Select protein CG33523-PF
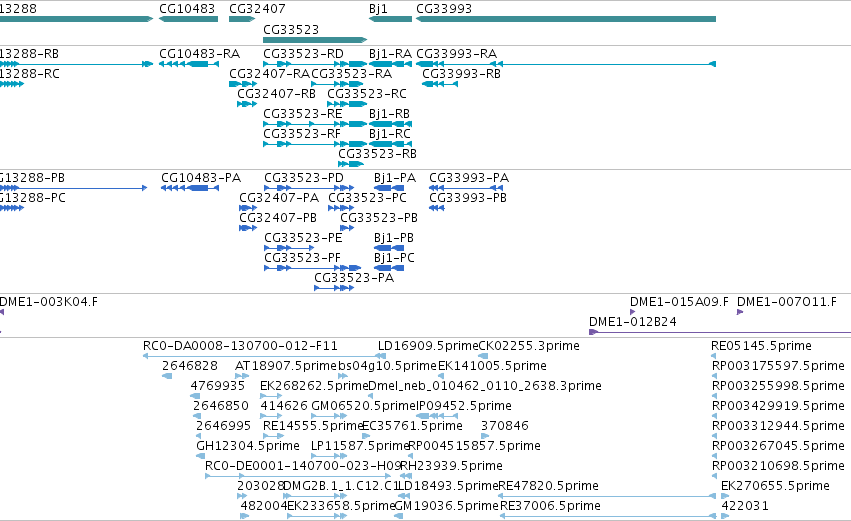 point(313,269)
